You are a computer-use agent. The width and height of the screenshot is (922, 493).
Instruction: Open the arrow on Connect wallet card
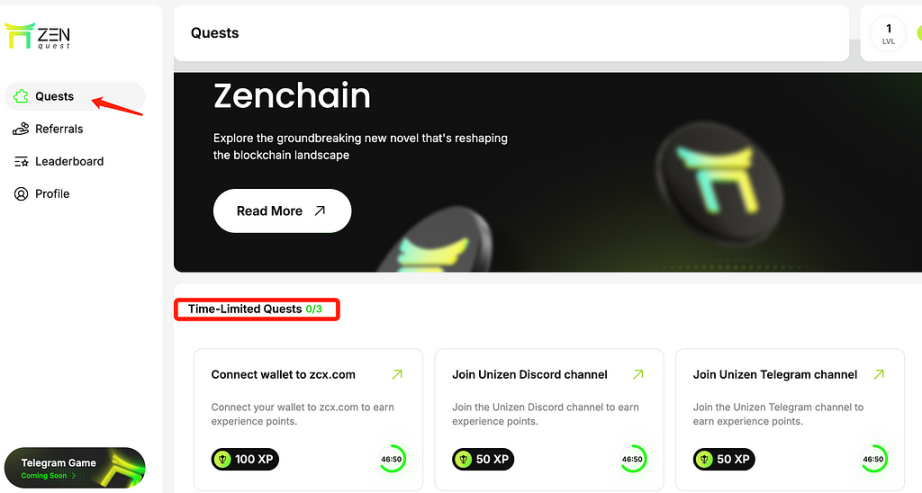point(397,374)
